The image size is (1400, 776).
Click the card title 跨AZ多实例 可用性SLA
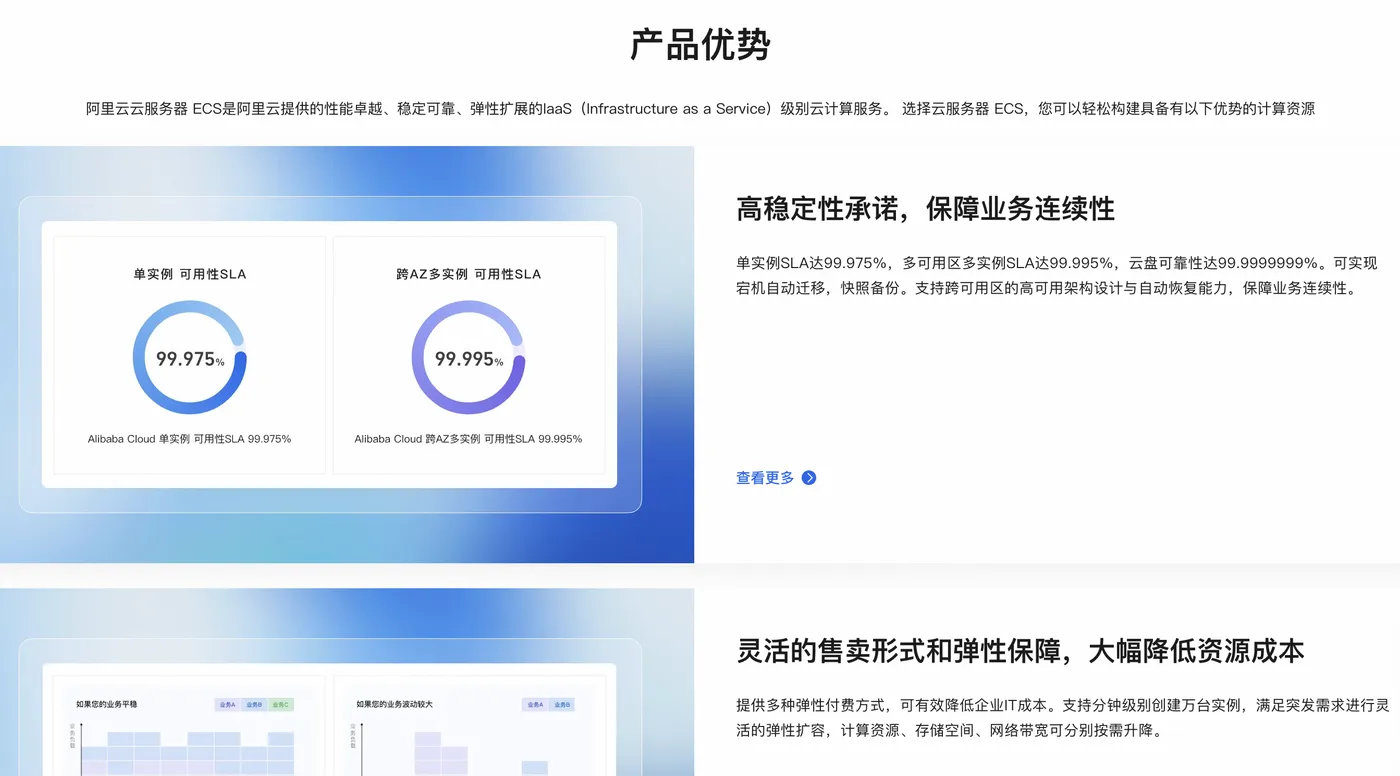[468, 274]
